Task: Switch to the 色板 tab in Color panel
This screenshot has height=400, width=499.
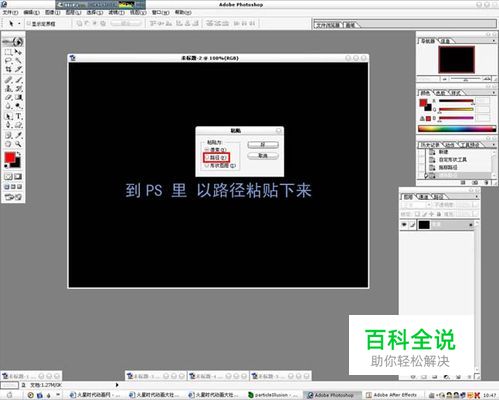Action: coord(441,93)
